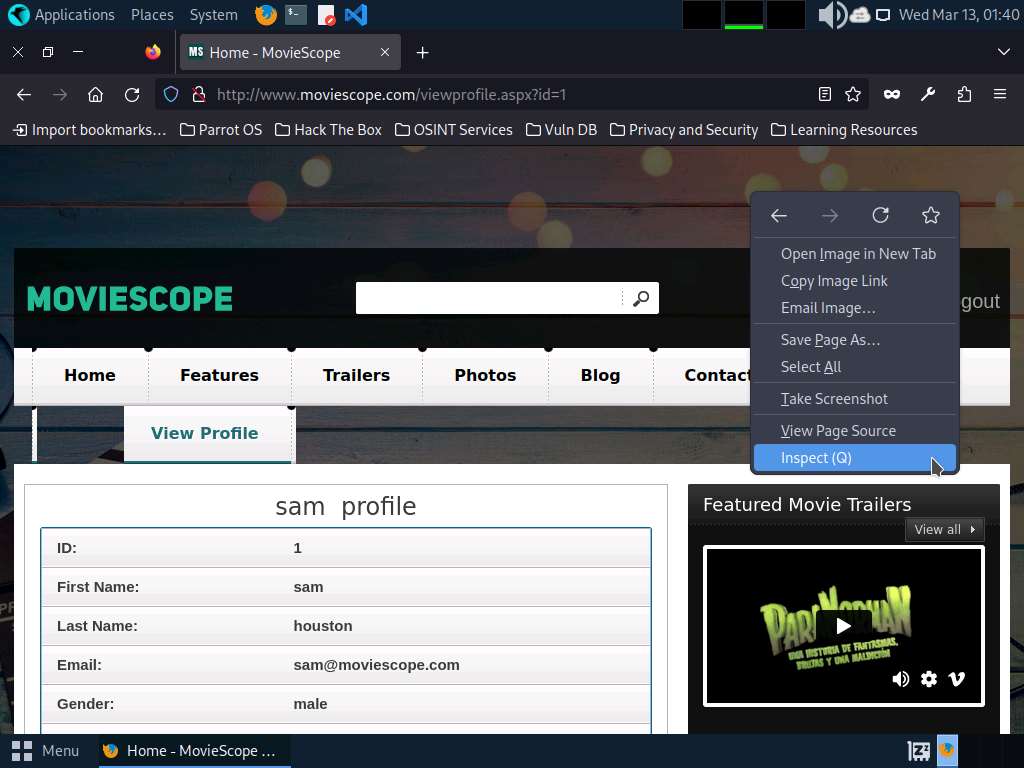Screen dimensions: 1024x768
Task: Mute the featured trailer video volume
Action: [x=900, y=679]
